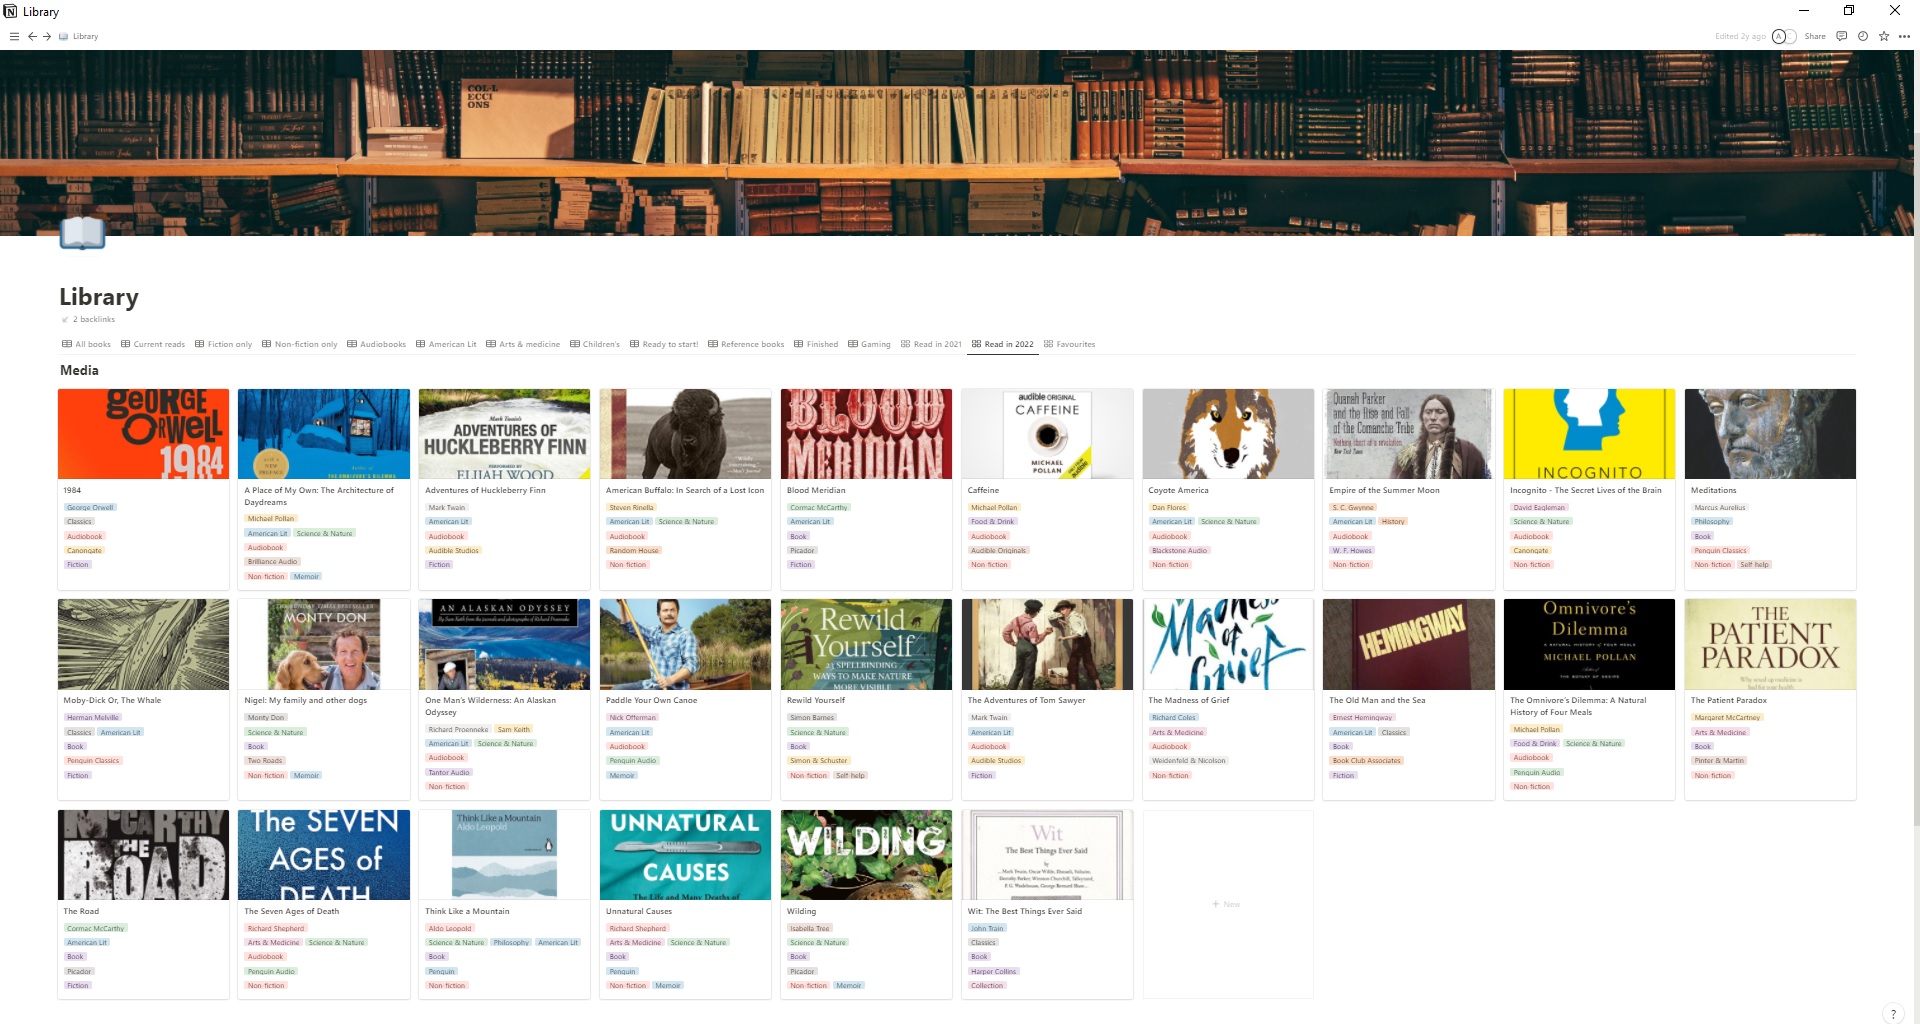Select the American Lit tab

(446, 344)
